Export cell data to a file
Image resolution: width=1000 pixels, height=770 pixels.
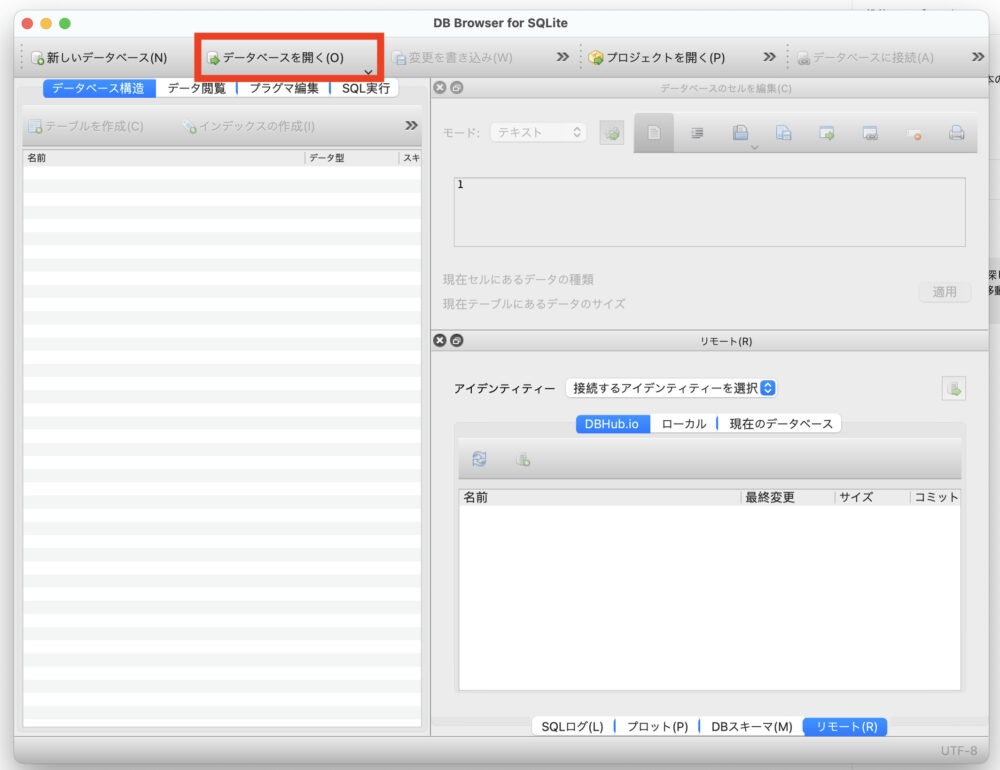[784, 130]
